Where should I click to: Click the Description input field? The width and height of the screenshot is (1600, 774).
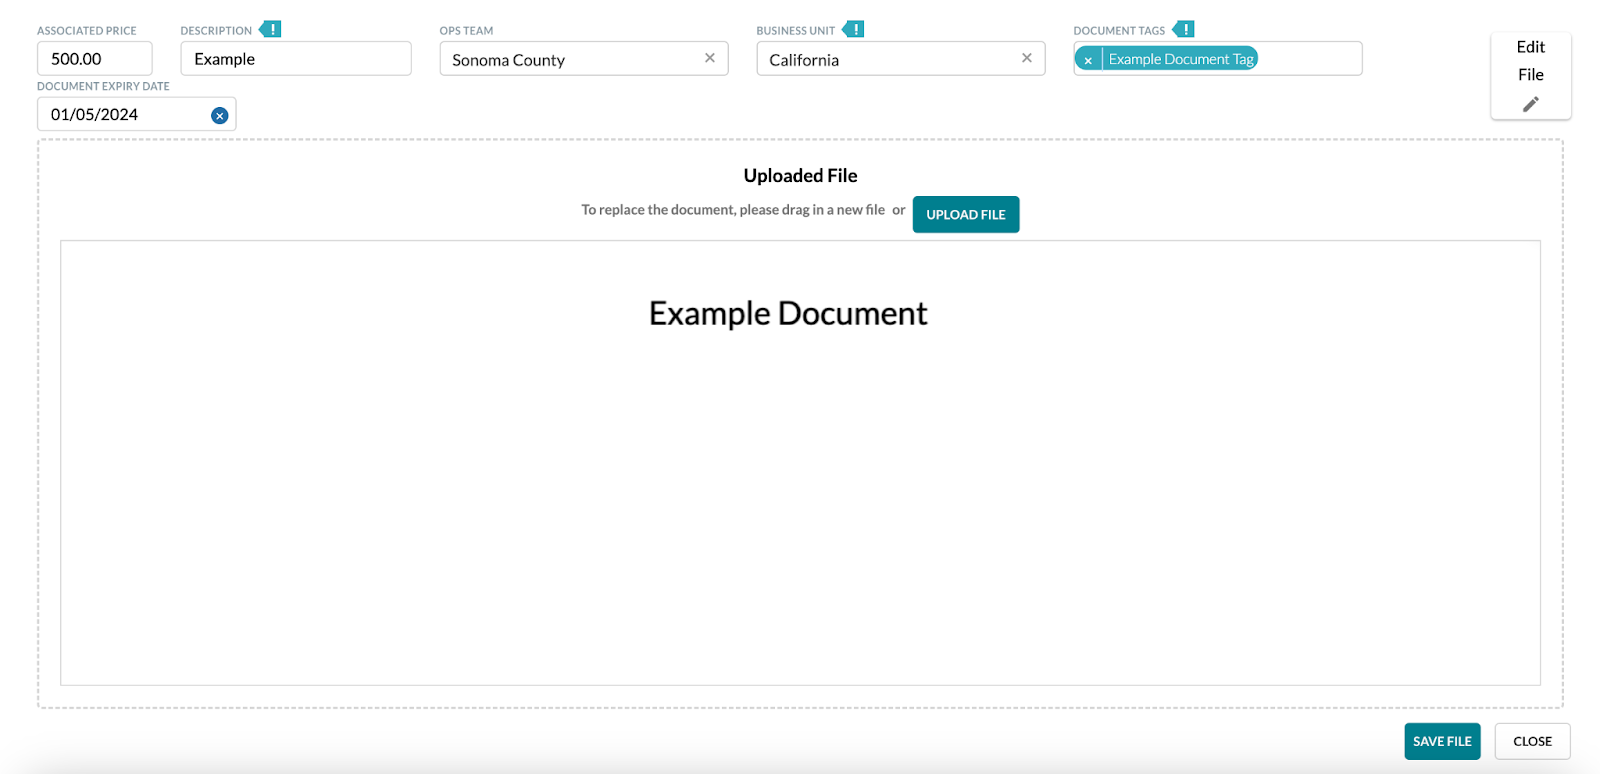[296, 59]
